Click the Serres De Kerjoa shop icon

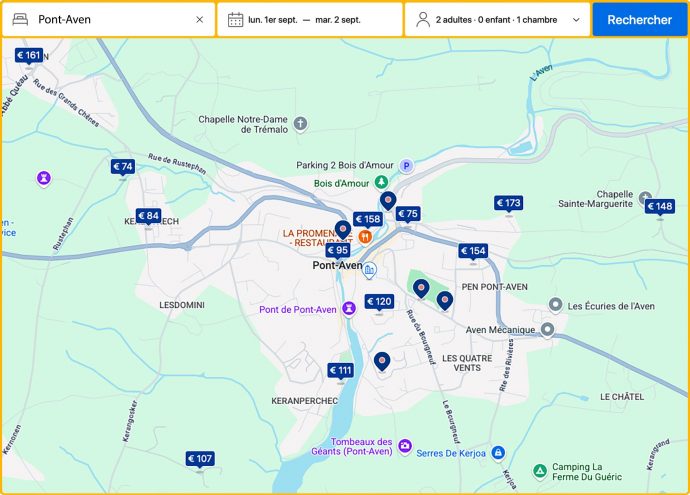[498, 453]
